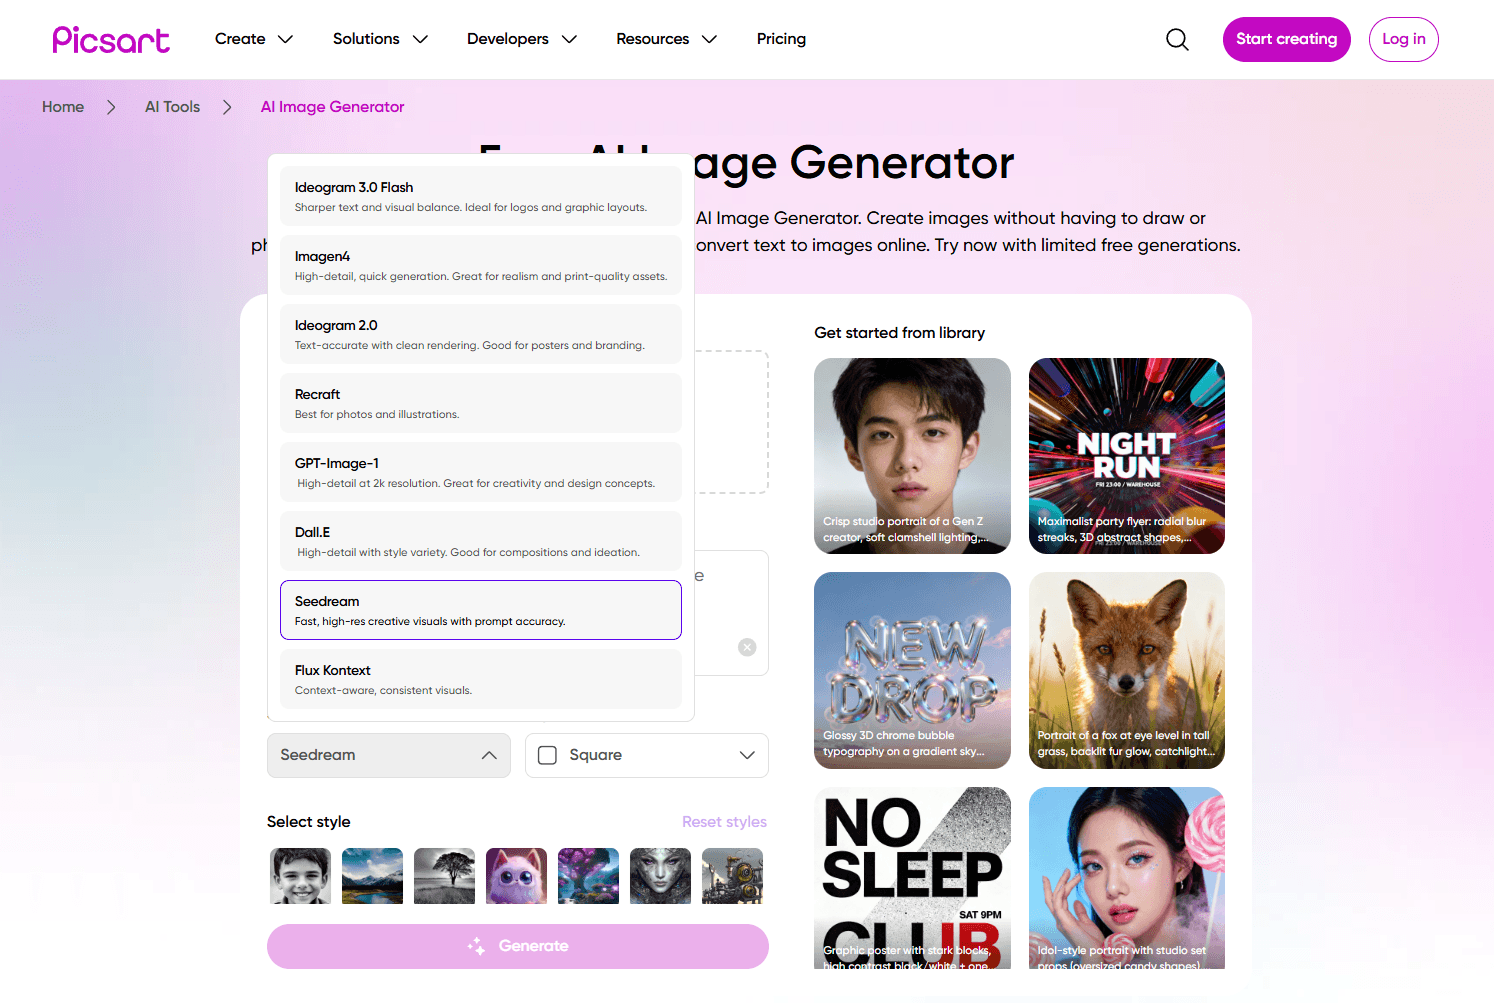Image resolution: width=1494 pixels, height=1003 pixels.
Task: Select the purple cartoon creature style
Action: pyautogui.click(x=517, y=876)
